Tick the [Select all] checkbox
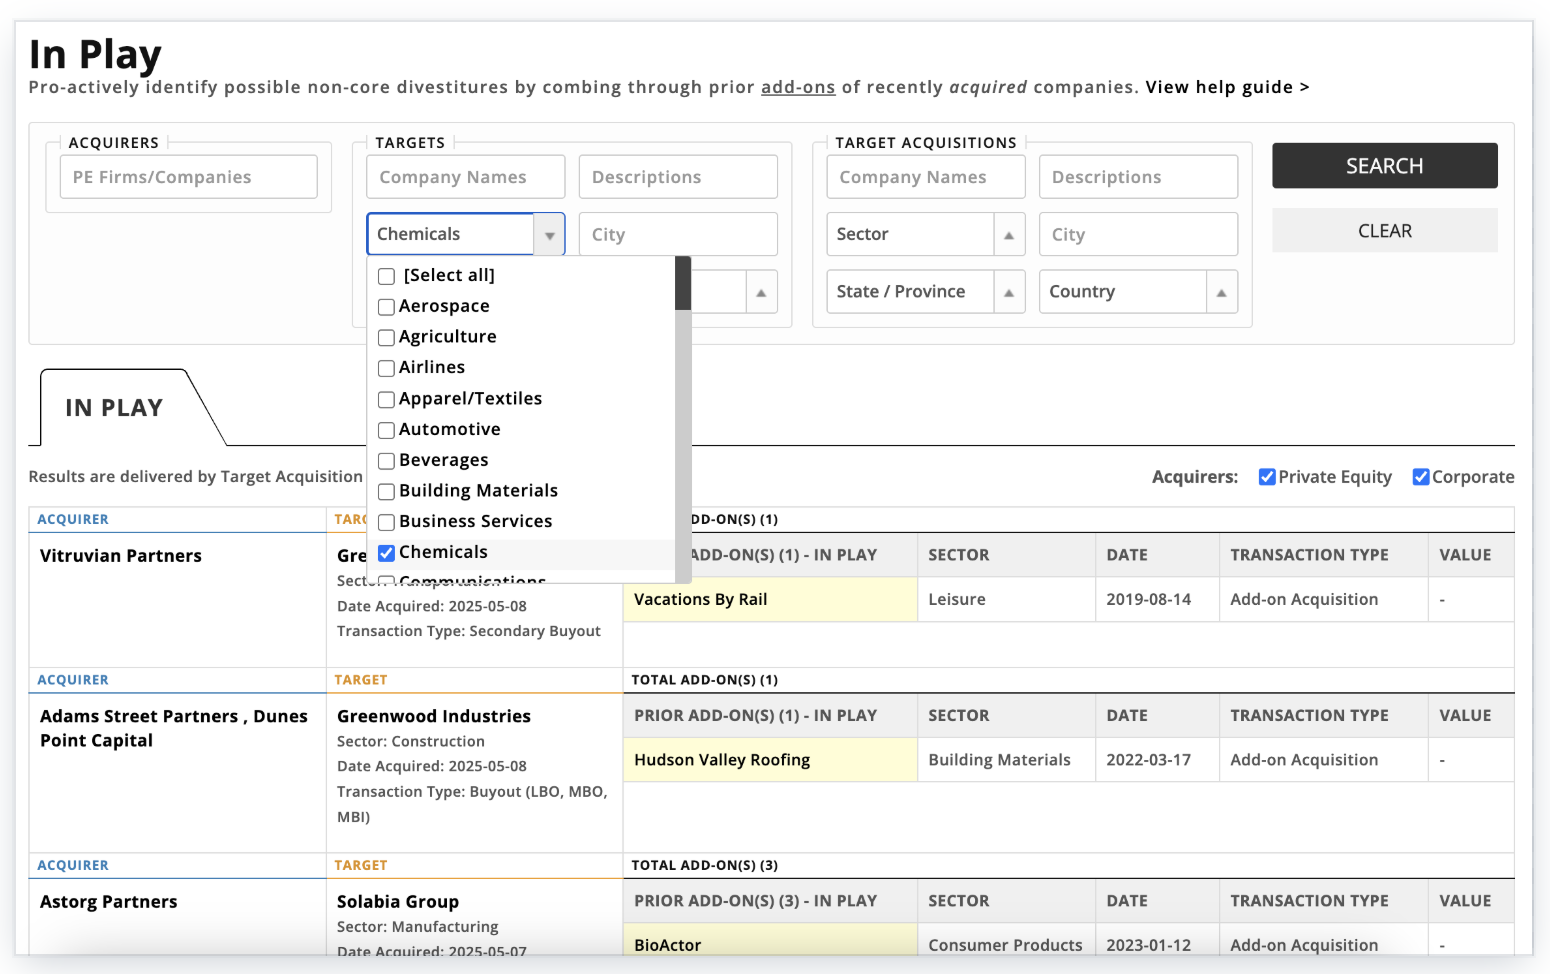 click(x=387, y=276)
